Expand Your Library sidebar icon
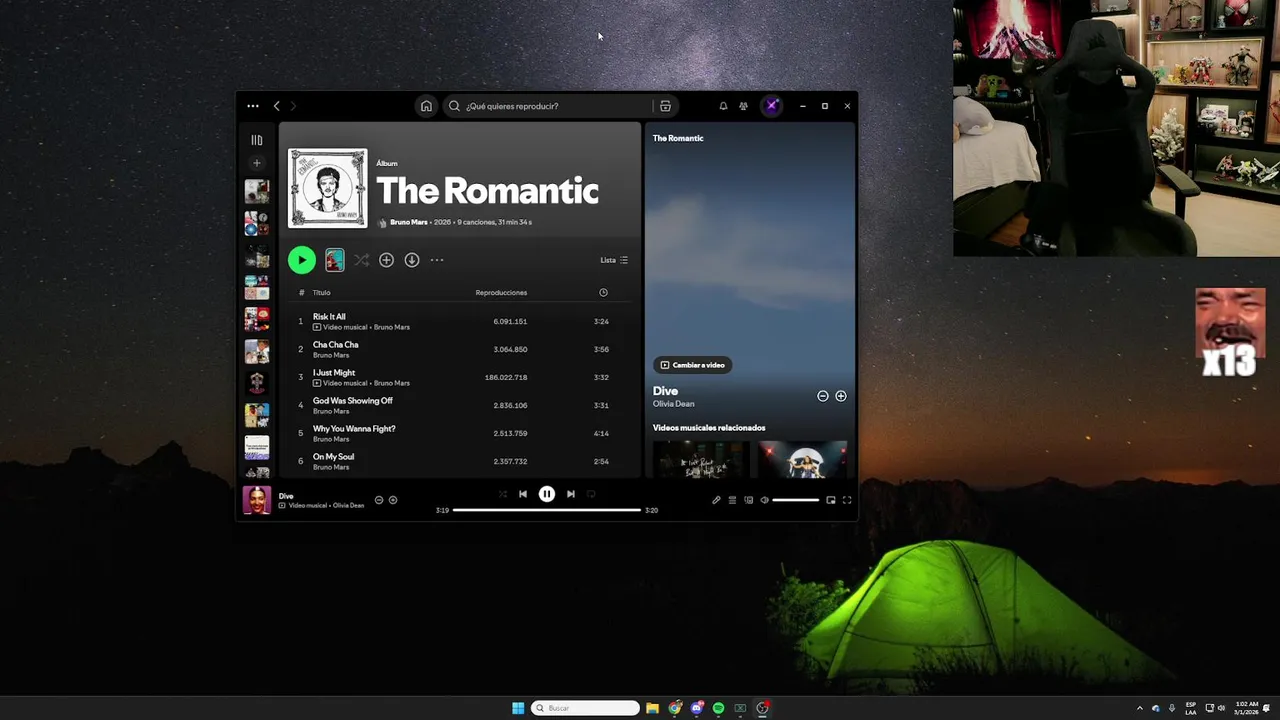Viewport: 1280px width, 720px height. click(x=257, y=141)
